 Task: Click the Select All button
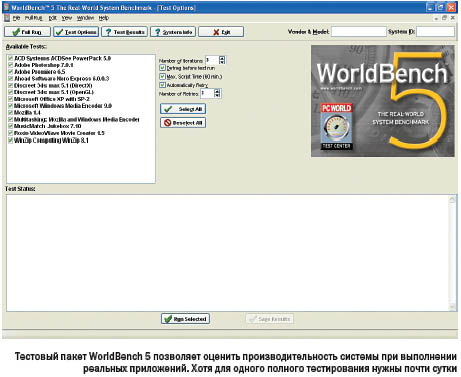[x=183, y=109]
